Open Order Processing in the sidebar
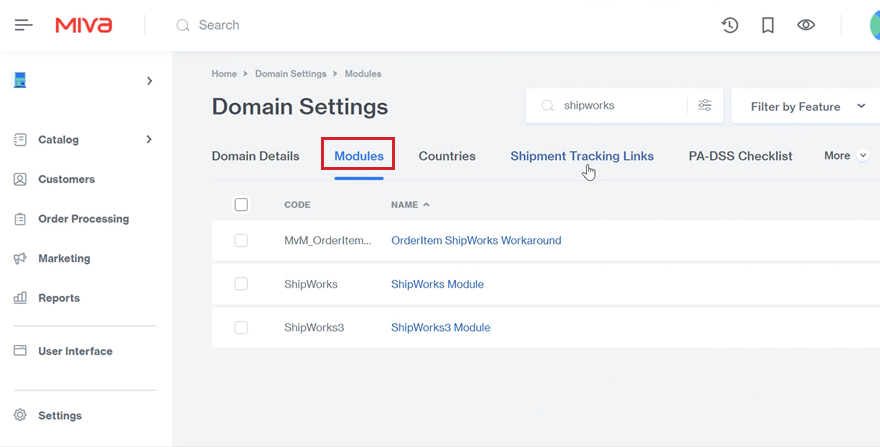The image size is (880, 447). pyautogui.click(x=84, y=219)
